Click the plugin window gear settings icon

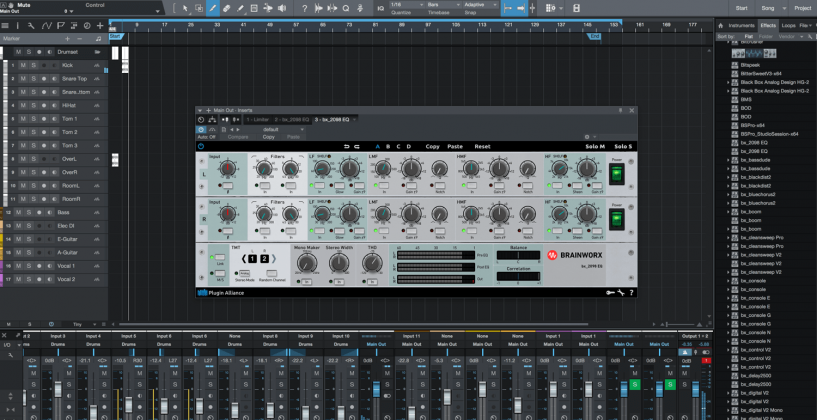click(587, 137)
